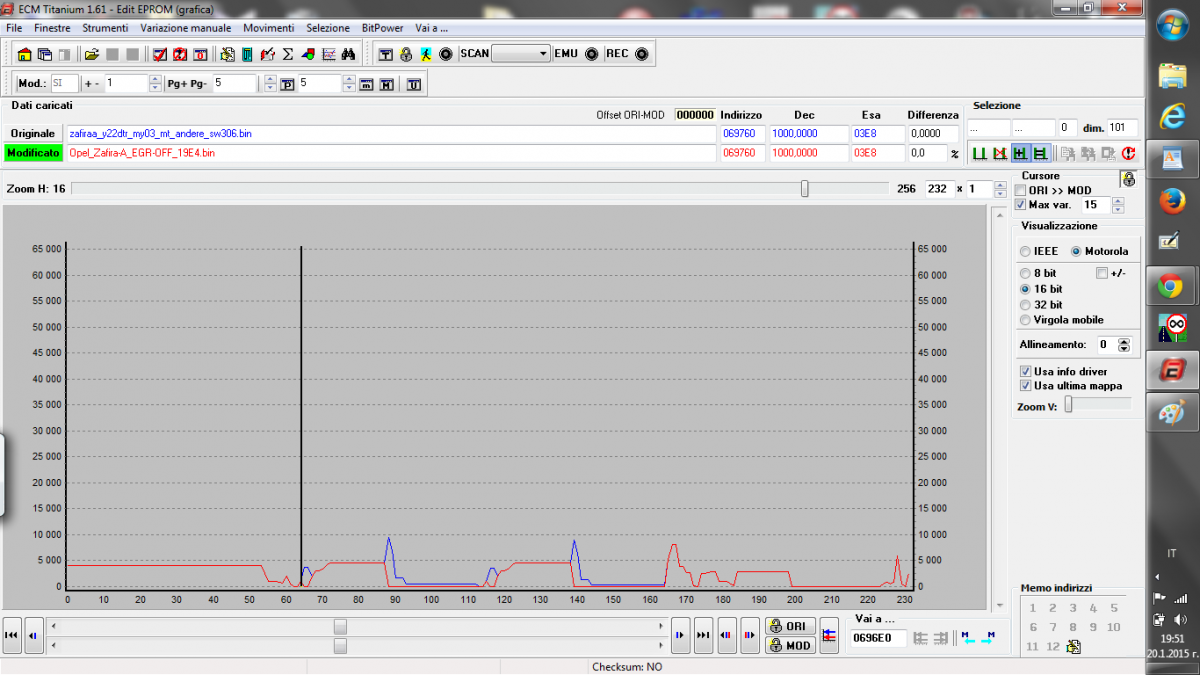Click the binoculars search icon
This screenshot has height=675, width=1200.
coord(348,54)
